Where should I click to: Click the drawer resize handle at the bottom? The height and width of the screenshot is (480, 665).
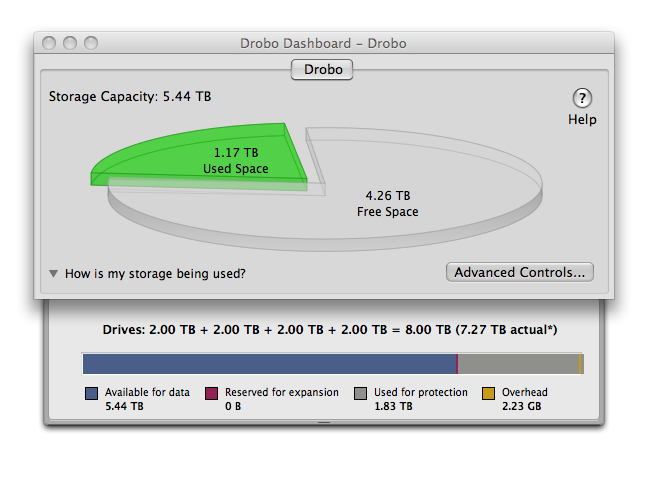pos(323,423)
